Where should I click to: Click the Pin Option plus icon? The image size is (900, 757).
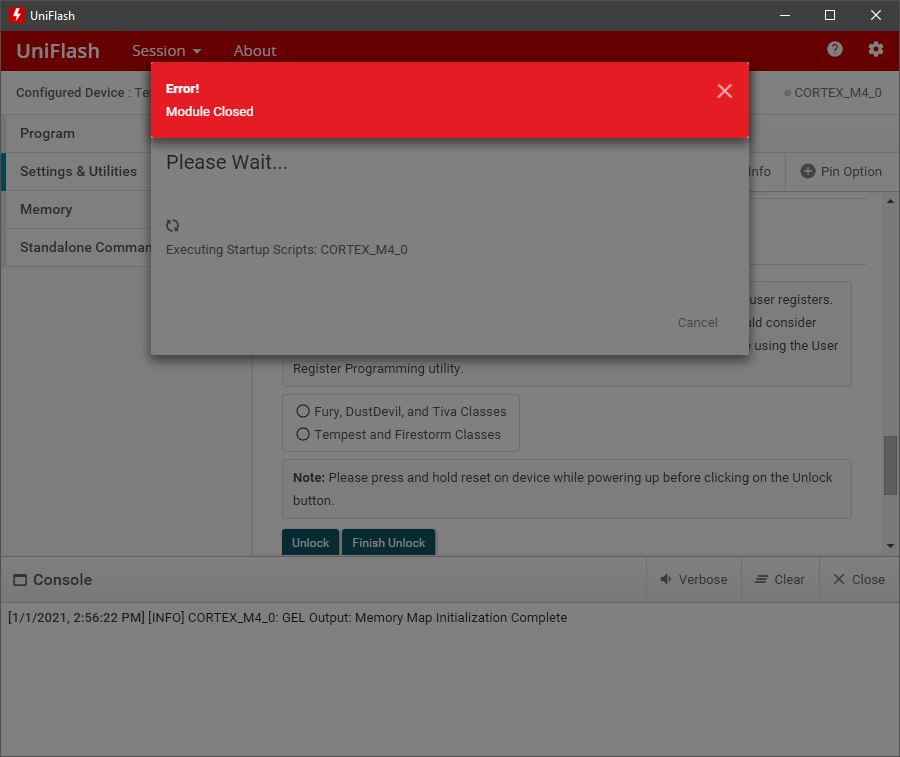point(808,171)
